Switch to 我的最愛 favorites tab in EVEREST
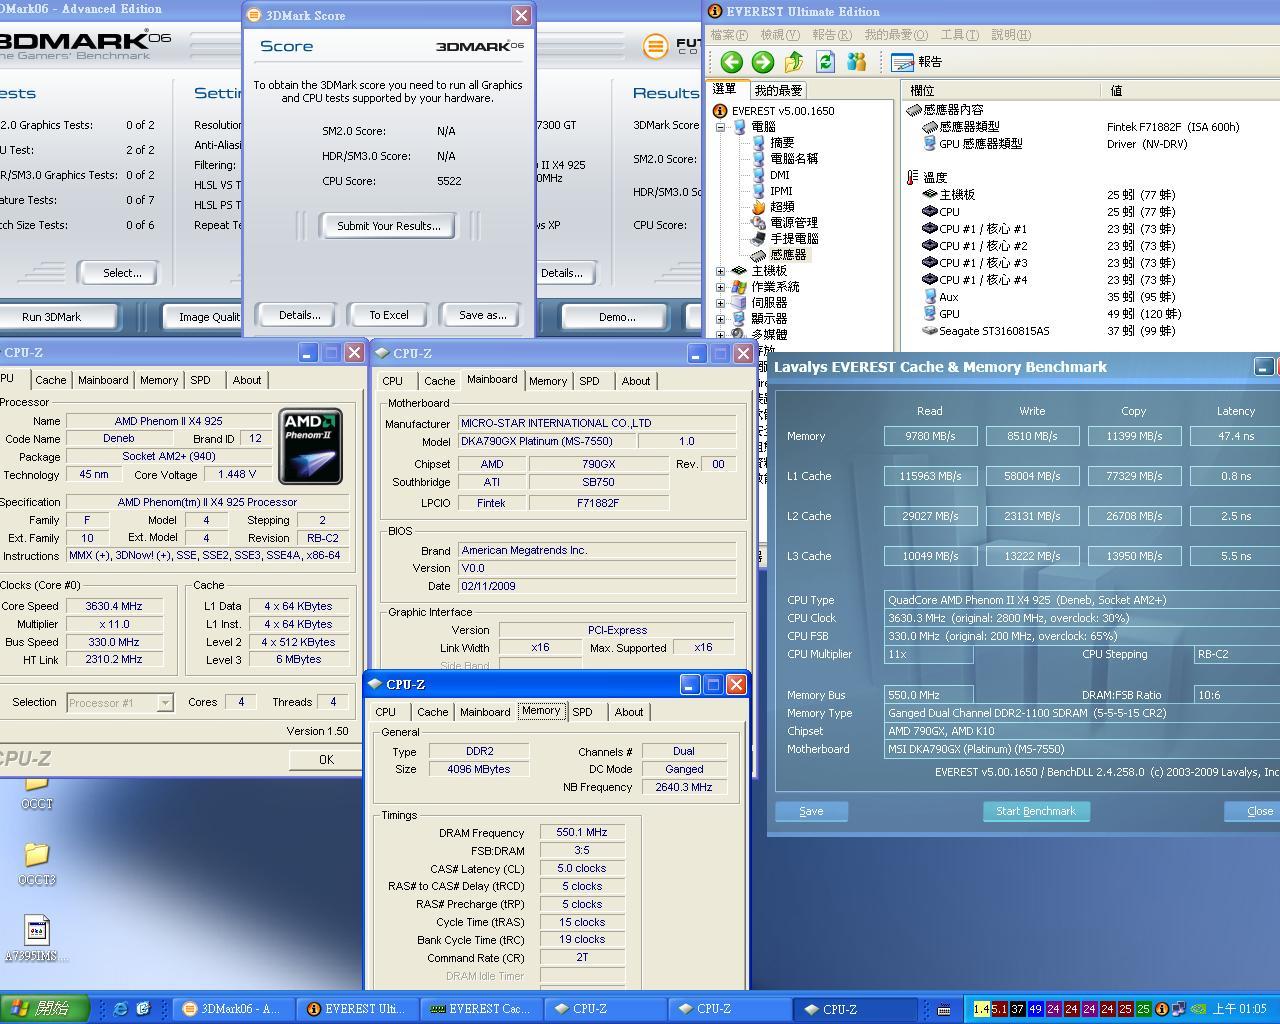 pyautogui.click(x=778, y=90)
